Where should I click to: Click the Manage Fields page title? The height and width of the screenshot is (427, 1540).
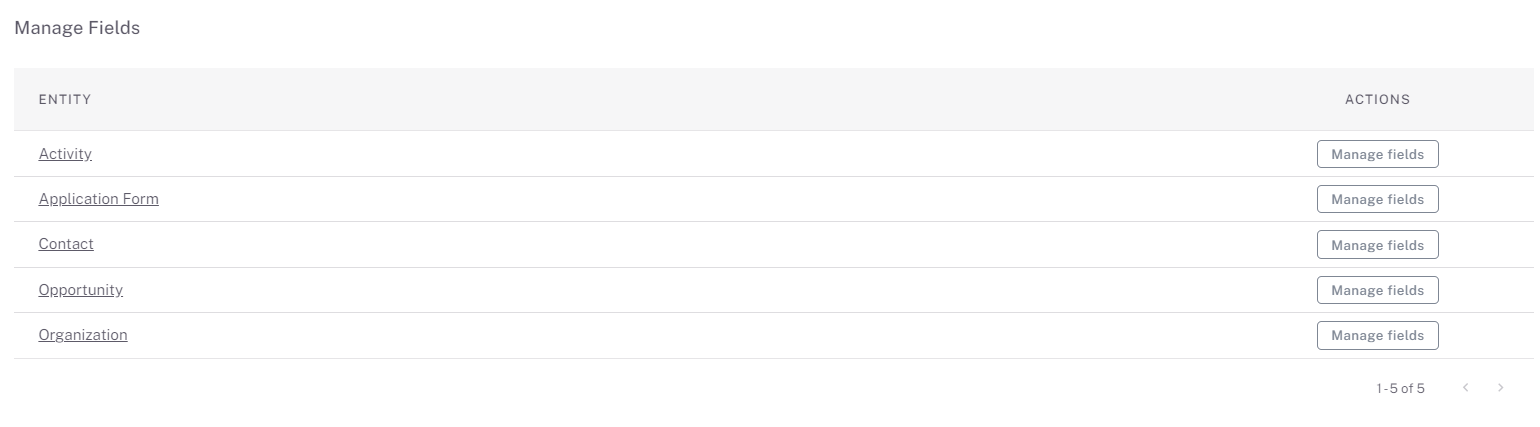77,28
